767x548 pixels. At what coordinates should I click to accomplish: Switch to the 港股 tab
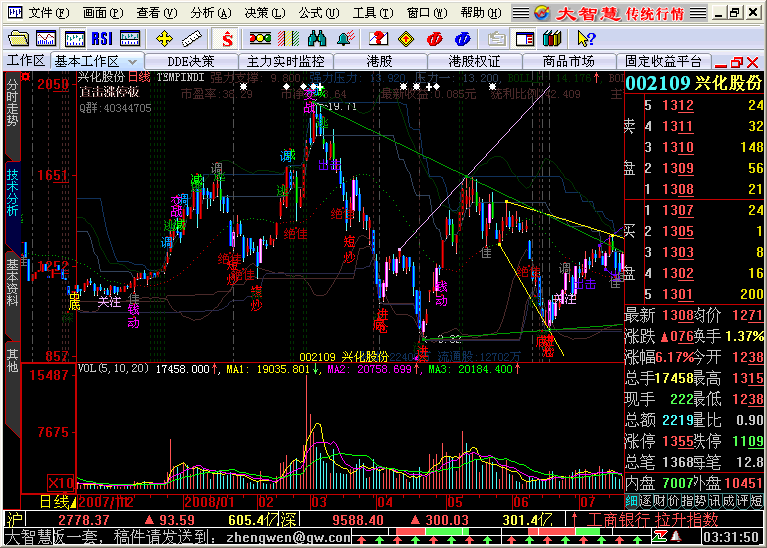point(380,62)
